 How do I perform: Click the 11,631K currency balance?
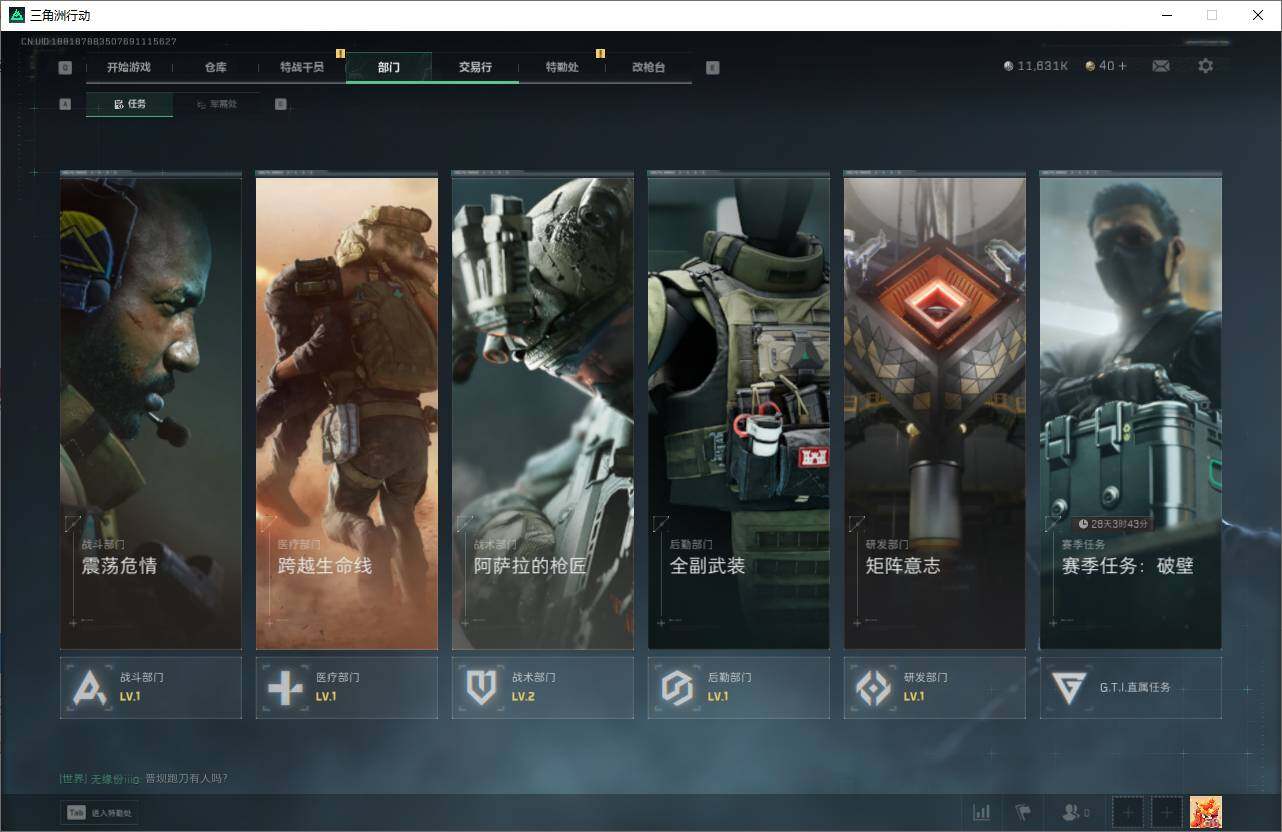[x=1036, y=66]
